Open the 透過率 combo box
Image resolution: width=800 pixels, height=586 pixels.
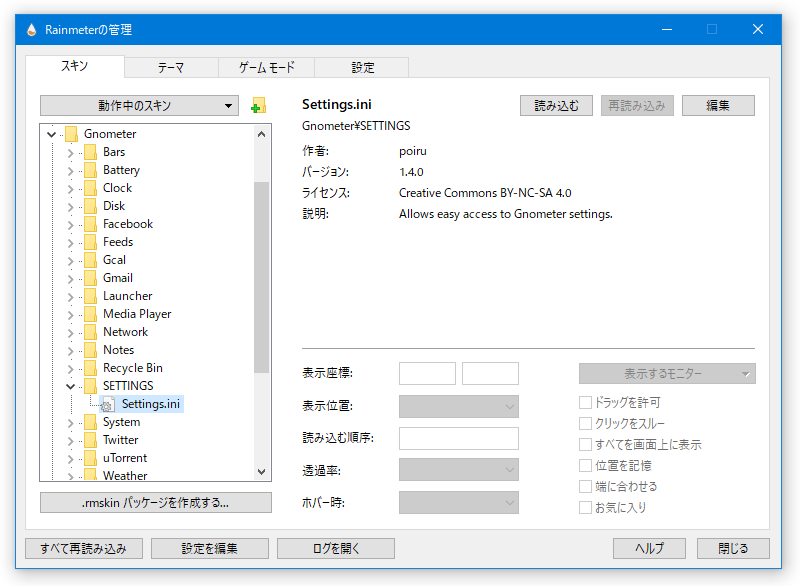(x=459, y=470)
